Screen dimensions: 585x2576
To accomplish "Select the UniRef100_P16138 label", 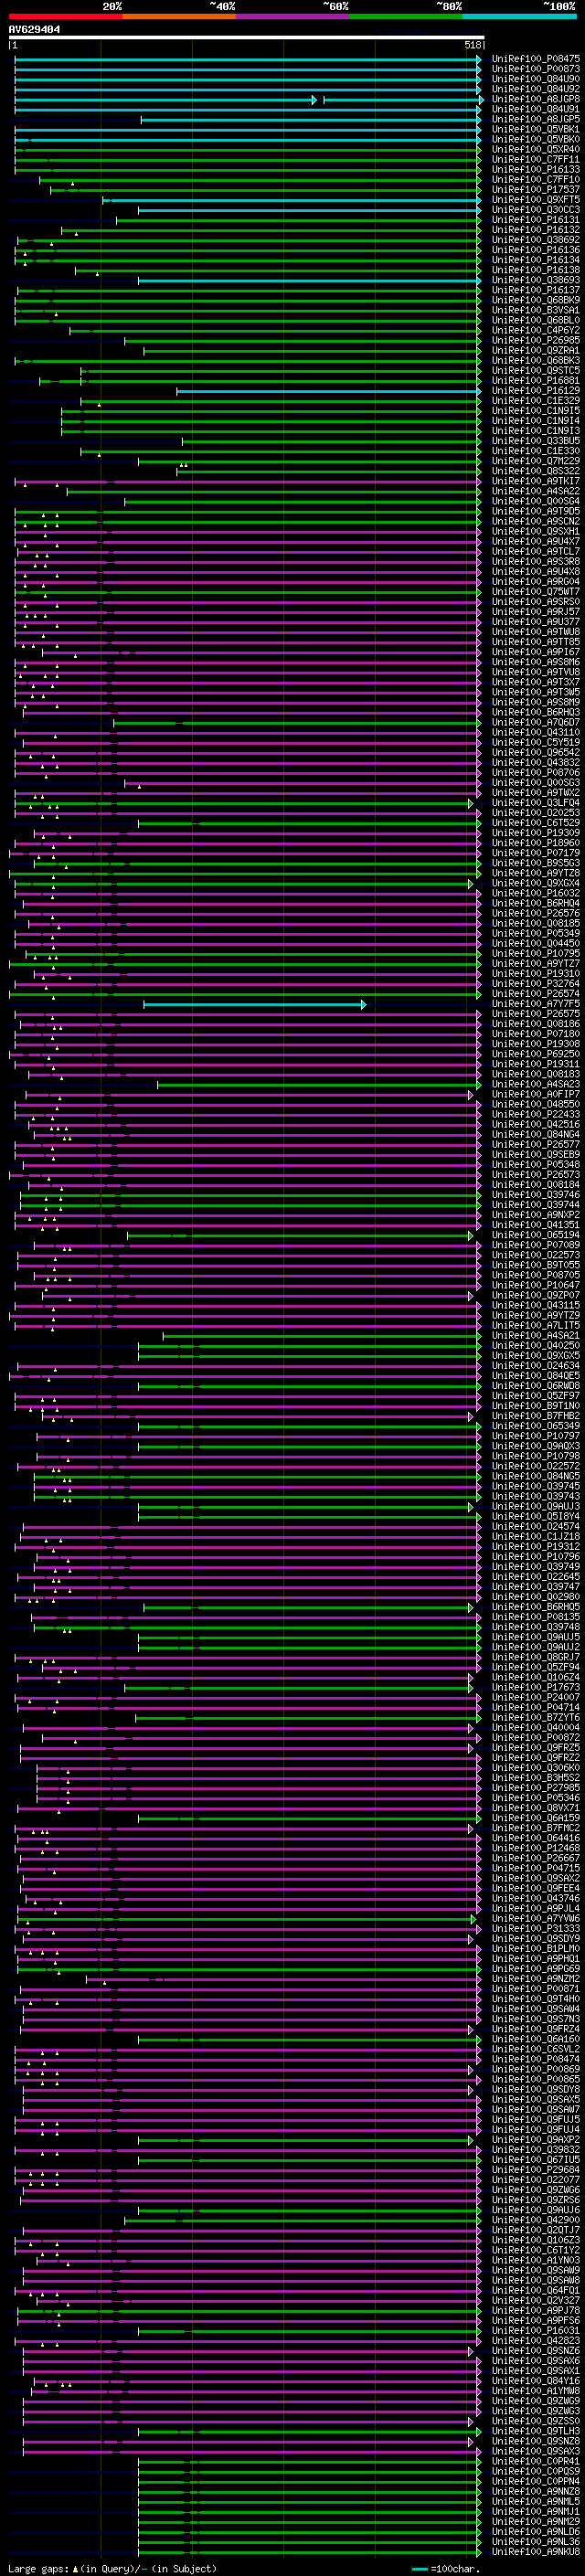I will [x=535, y=270].
